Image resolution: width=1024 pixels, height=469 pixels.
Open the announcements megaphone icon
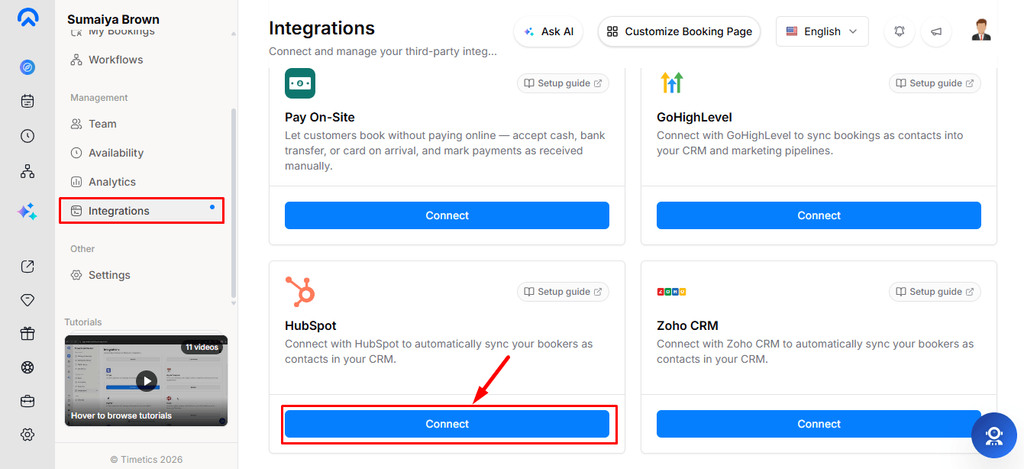point(936,31)
